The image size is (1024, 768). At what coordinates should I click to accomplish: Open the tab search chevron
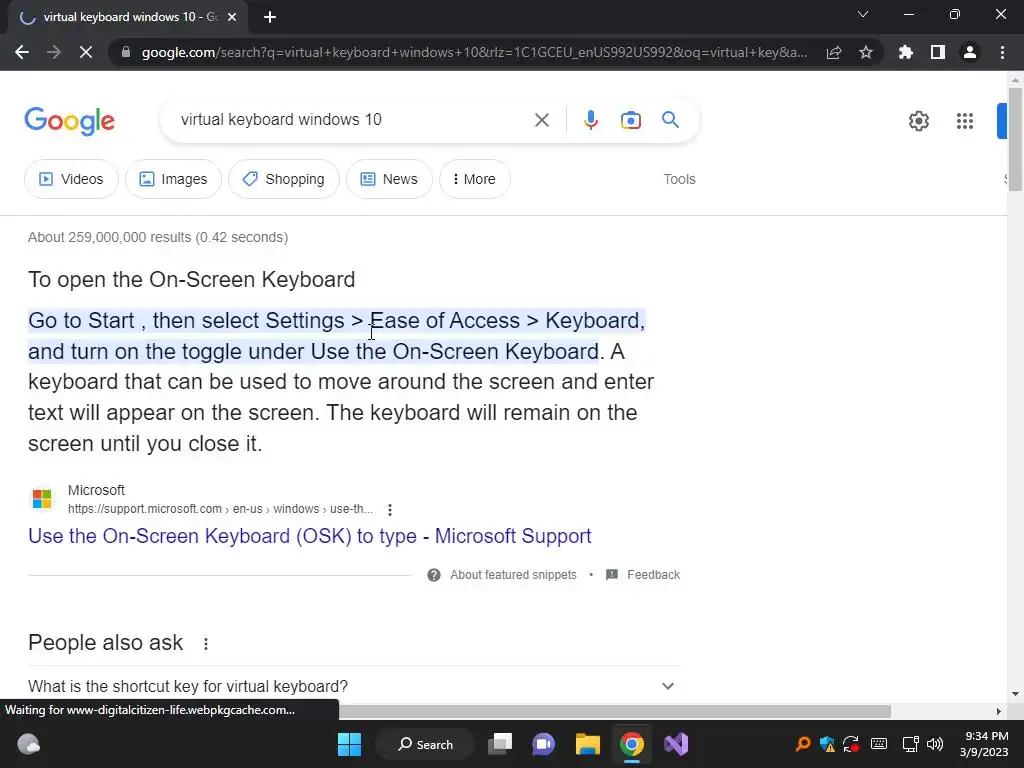[x=863, y=14]
